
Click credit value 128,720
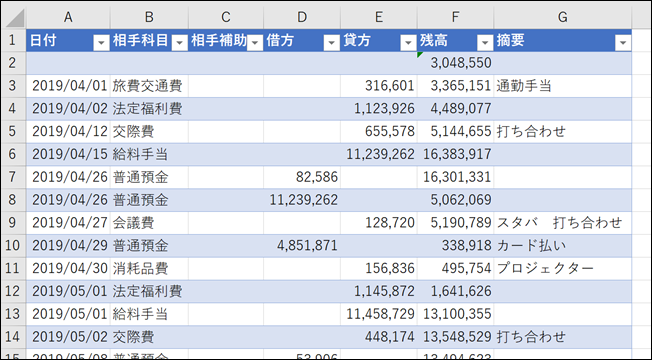pyautogui.click(x=379, y=223)
